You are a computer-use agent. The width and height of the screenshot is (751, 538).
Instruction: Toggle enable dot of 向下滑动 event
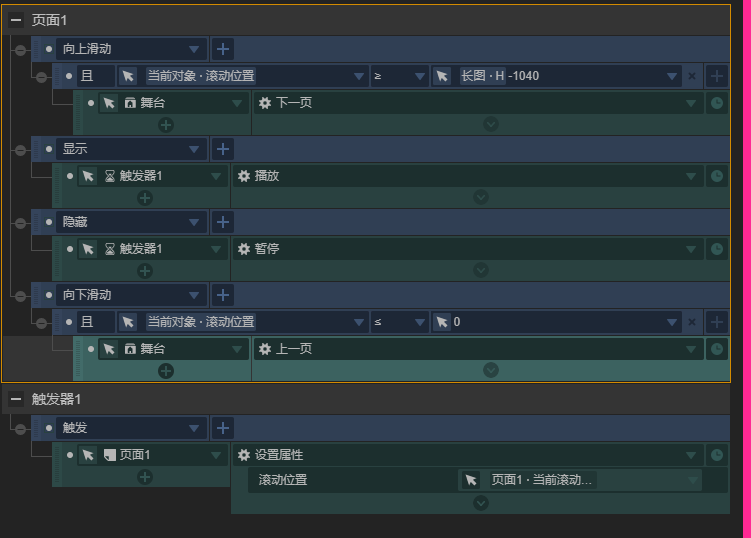pyautogui.click(x=48, y=295)
